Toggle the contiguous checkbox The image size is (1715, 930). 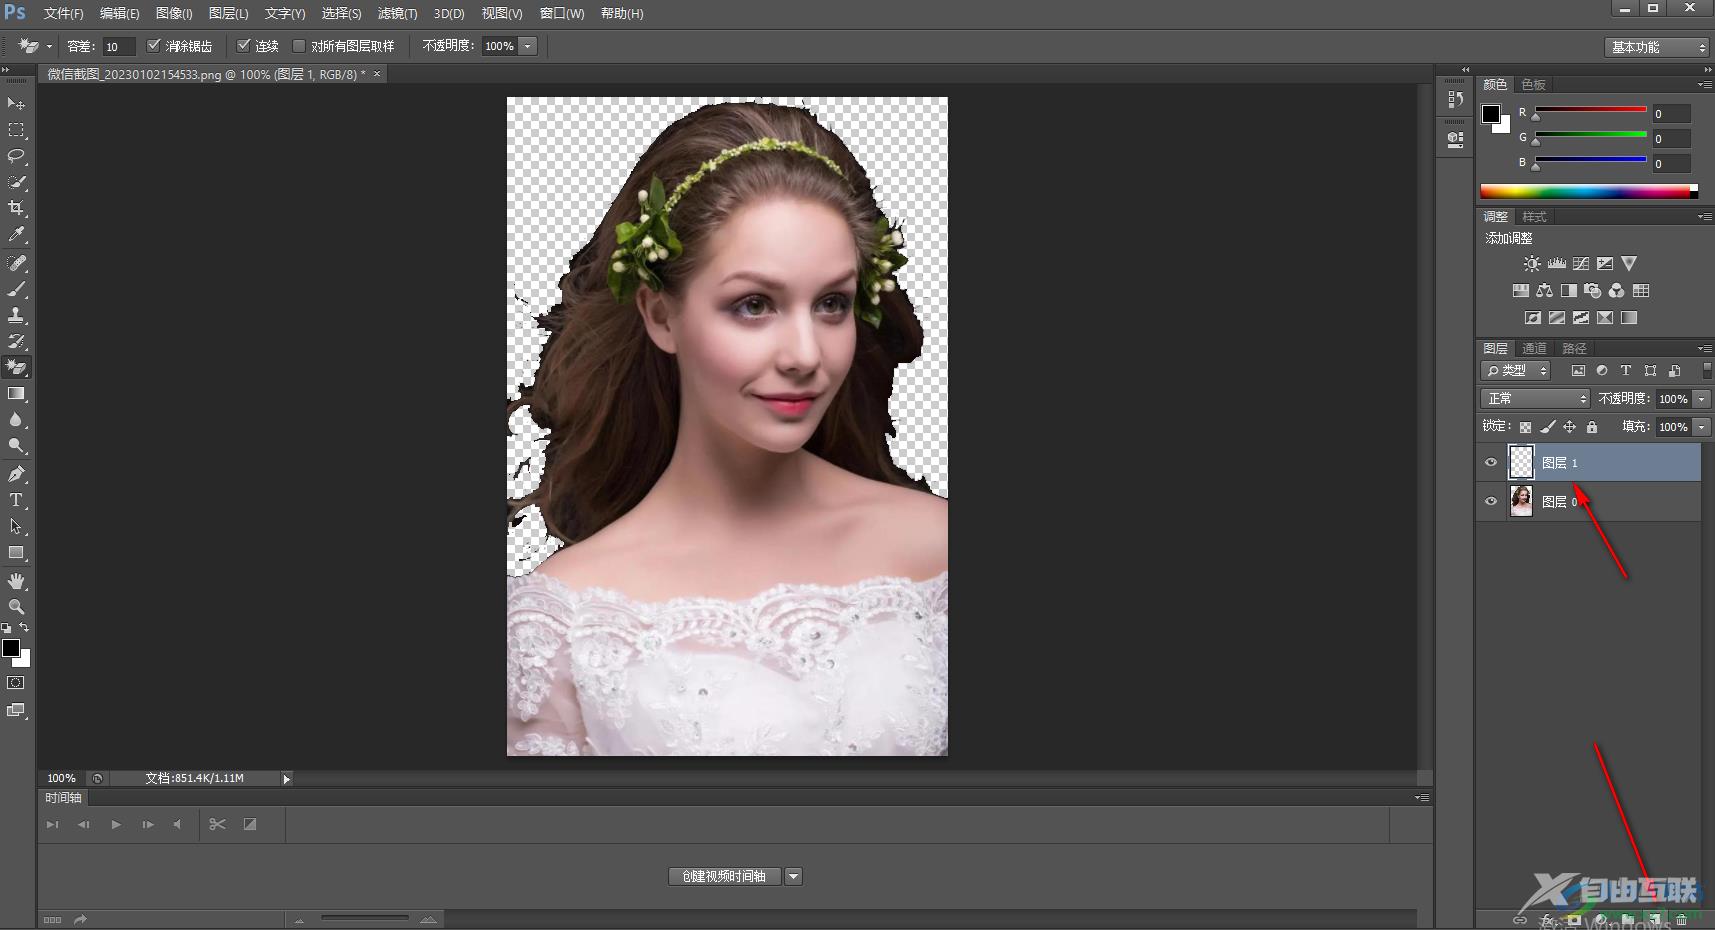coord(243,46)
